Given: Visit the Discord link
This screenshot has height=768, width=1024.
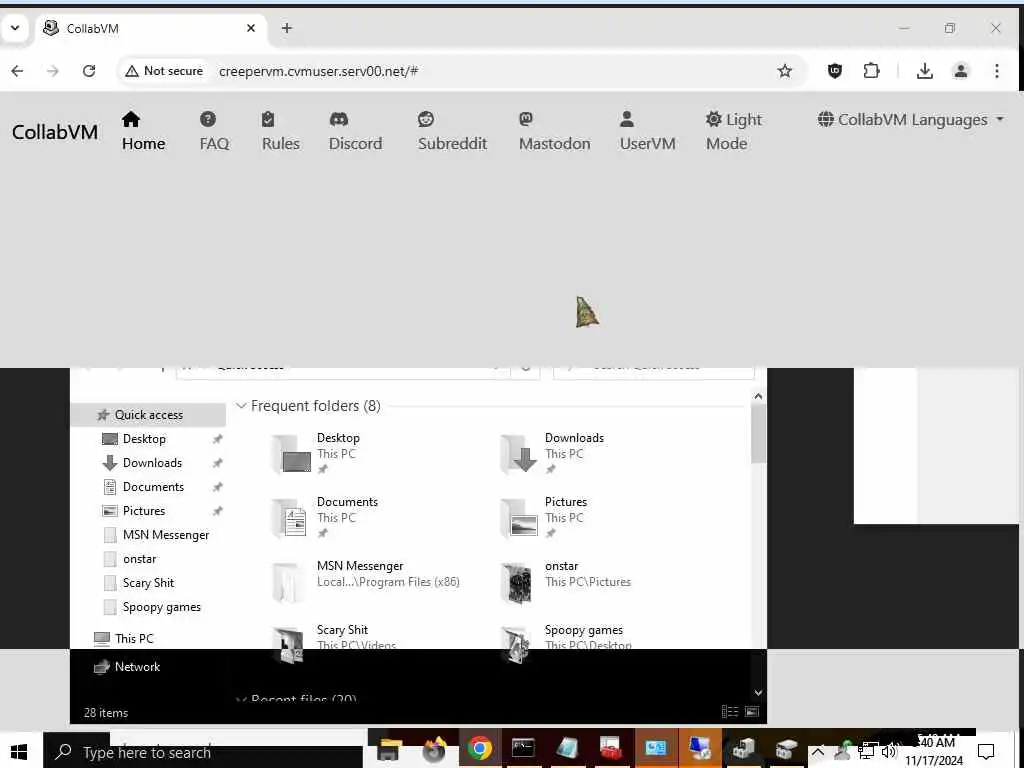Looking at the screenshot, I should (355, 131).
